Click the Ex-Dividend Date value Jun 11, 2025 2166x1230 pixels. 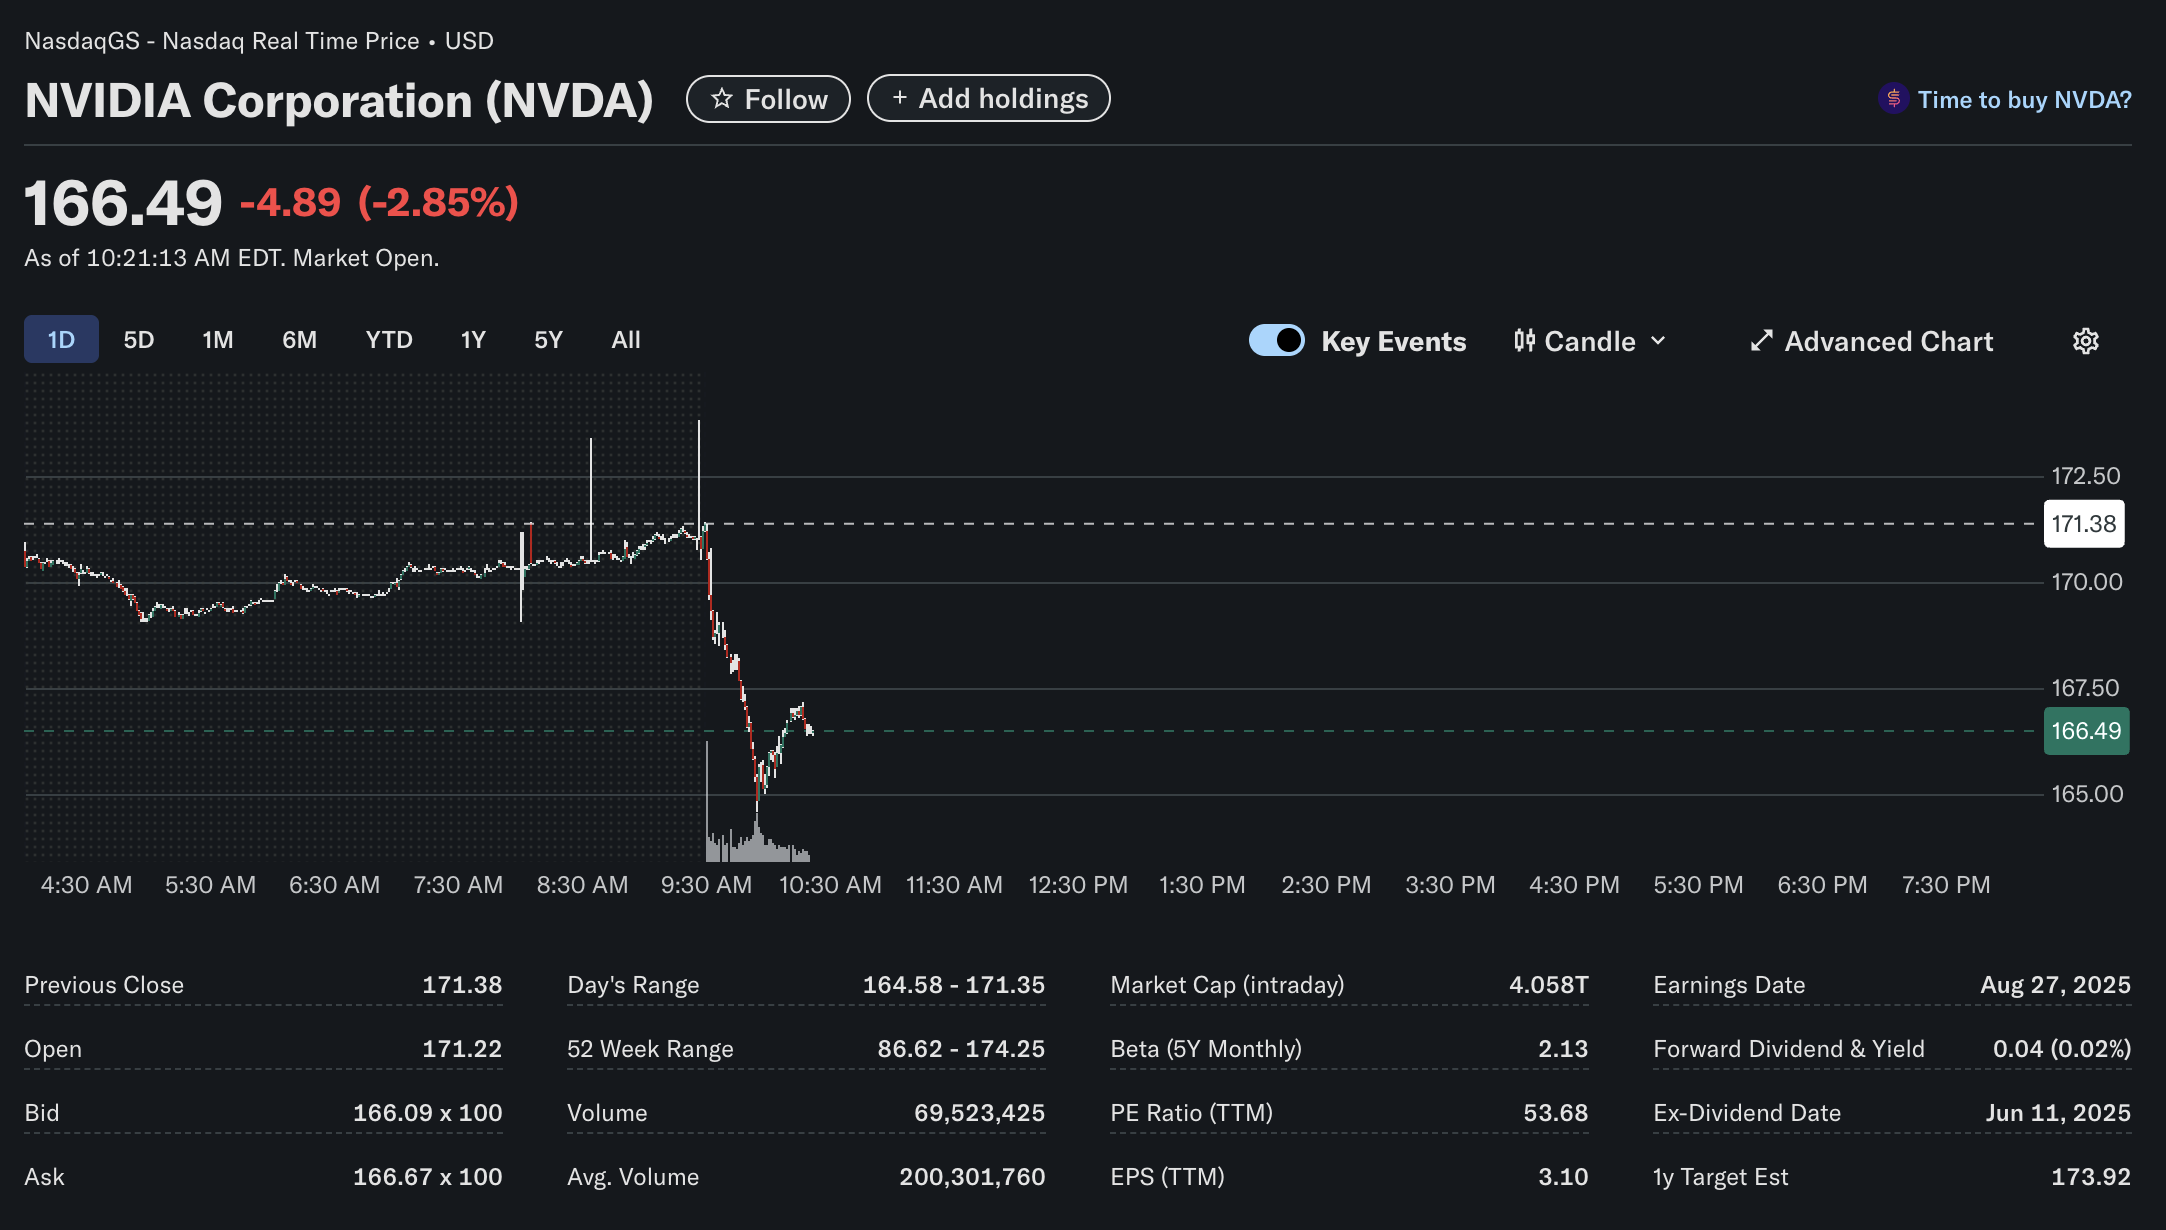click(2058, 1113)
